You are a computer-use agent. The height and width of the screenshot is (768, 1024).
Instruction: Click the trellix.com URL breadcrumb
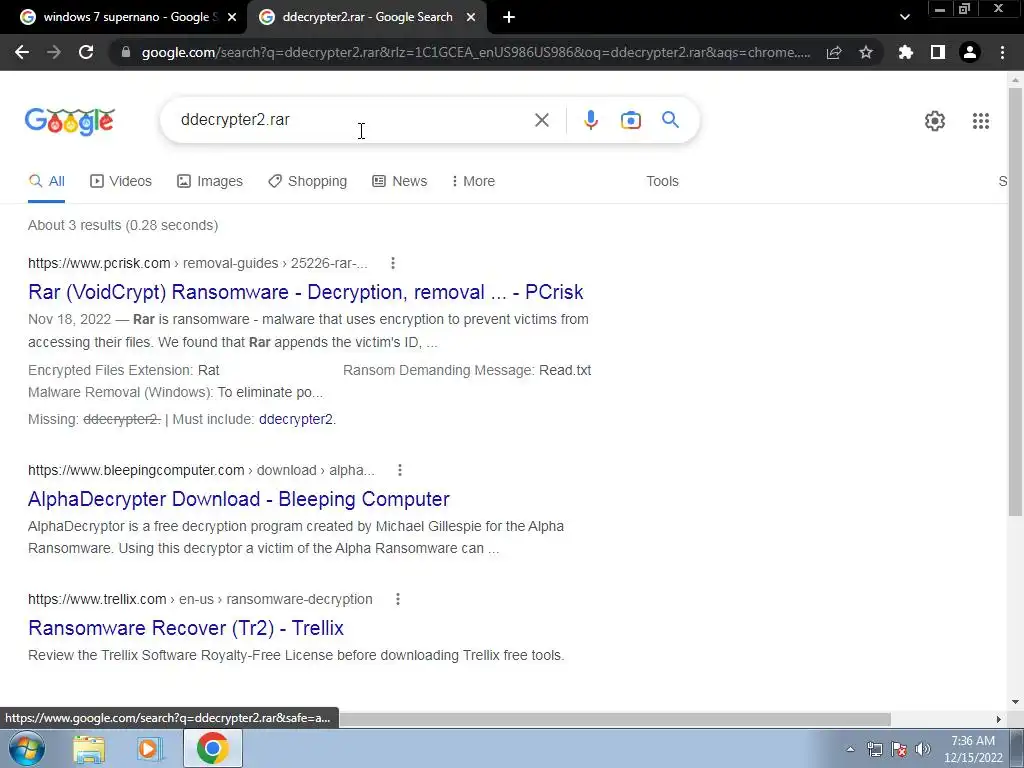(200, 600)
